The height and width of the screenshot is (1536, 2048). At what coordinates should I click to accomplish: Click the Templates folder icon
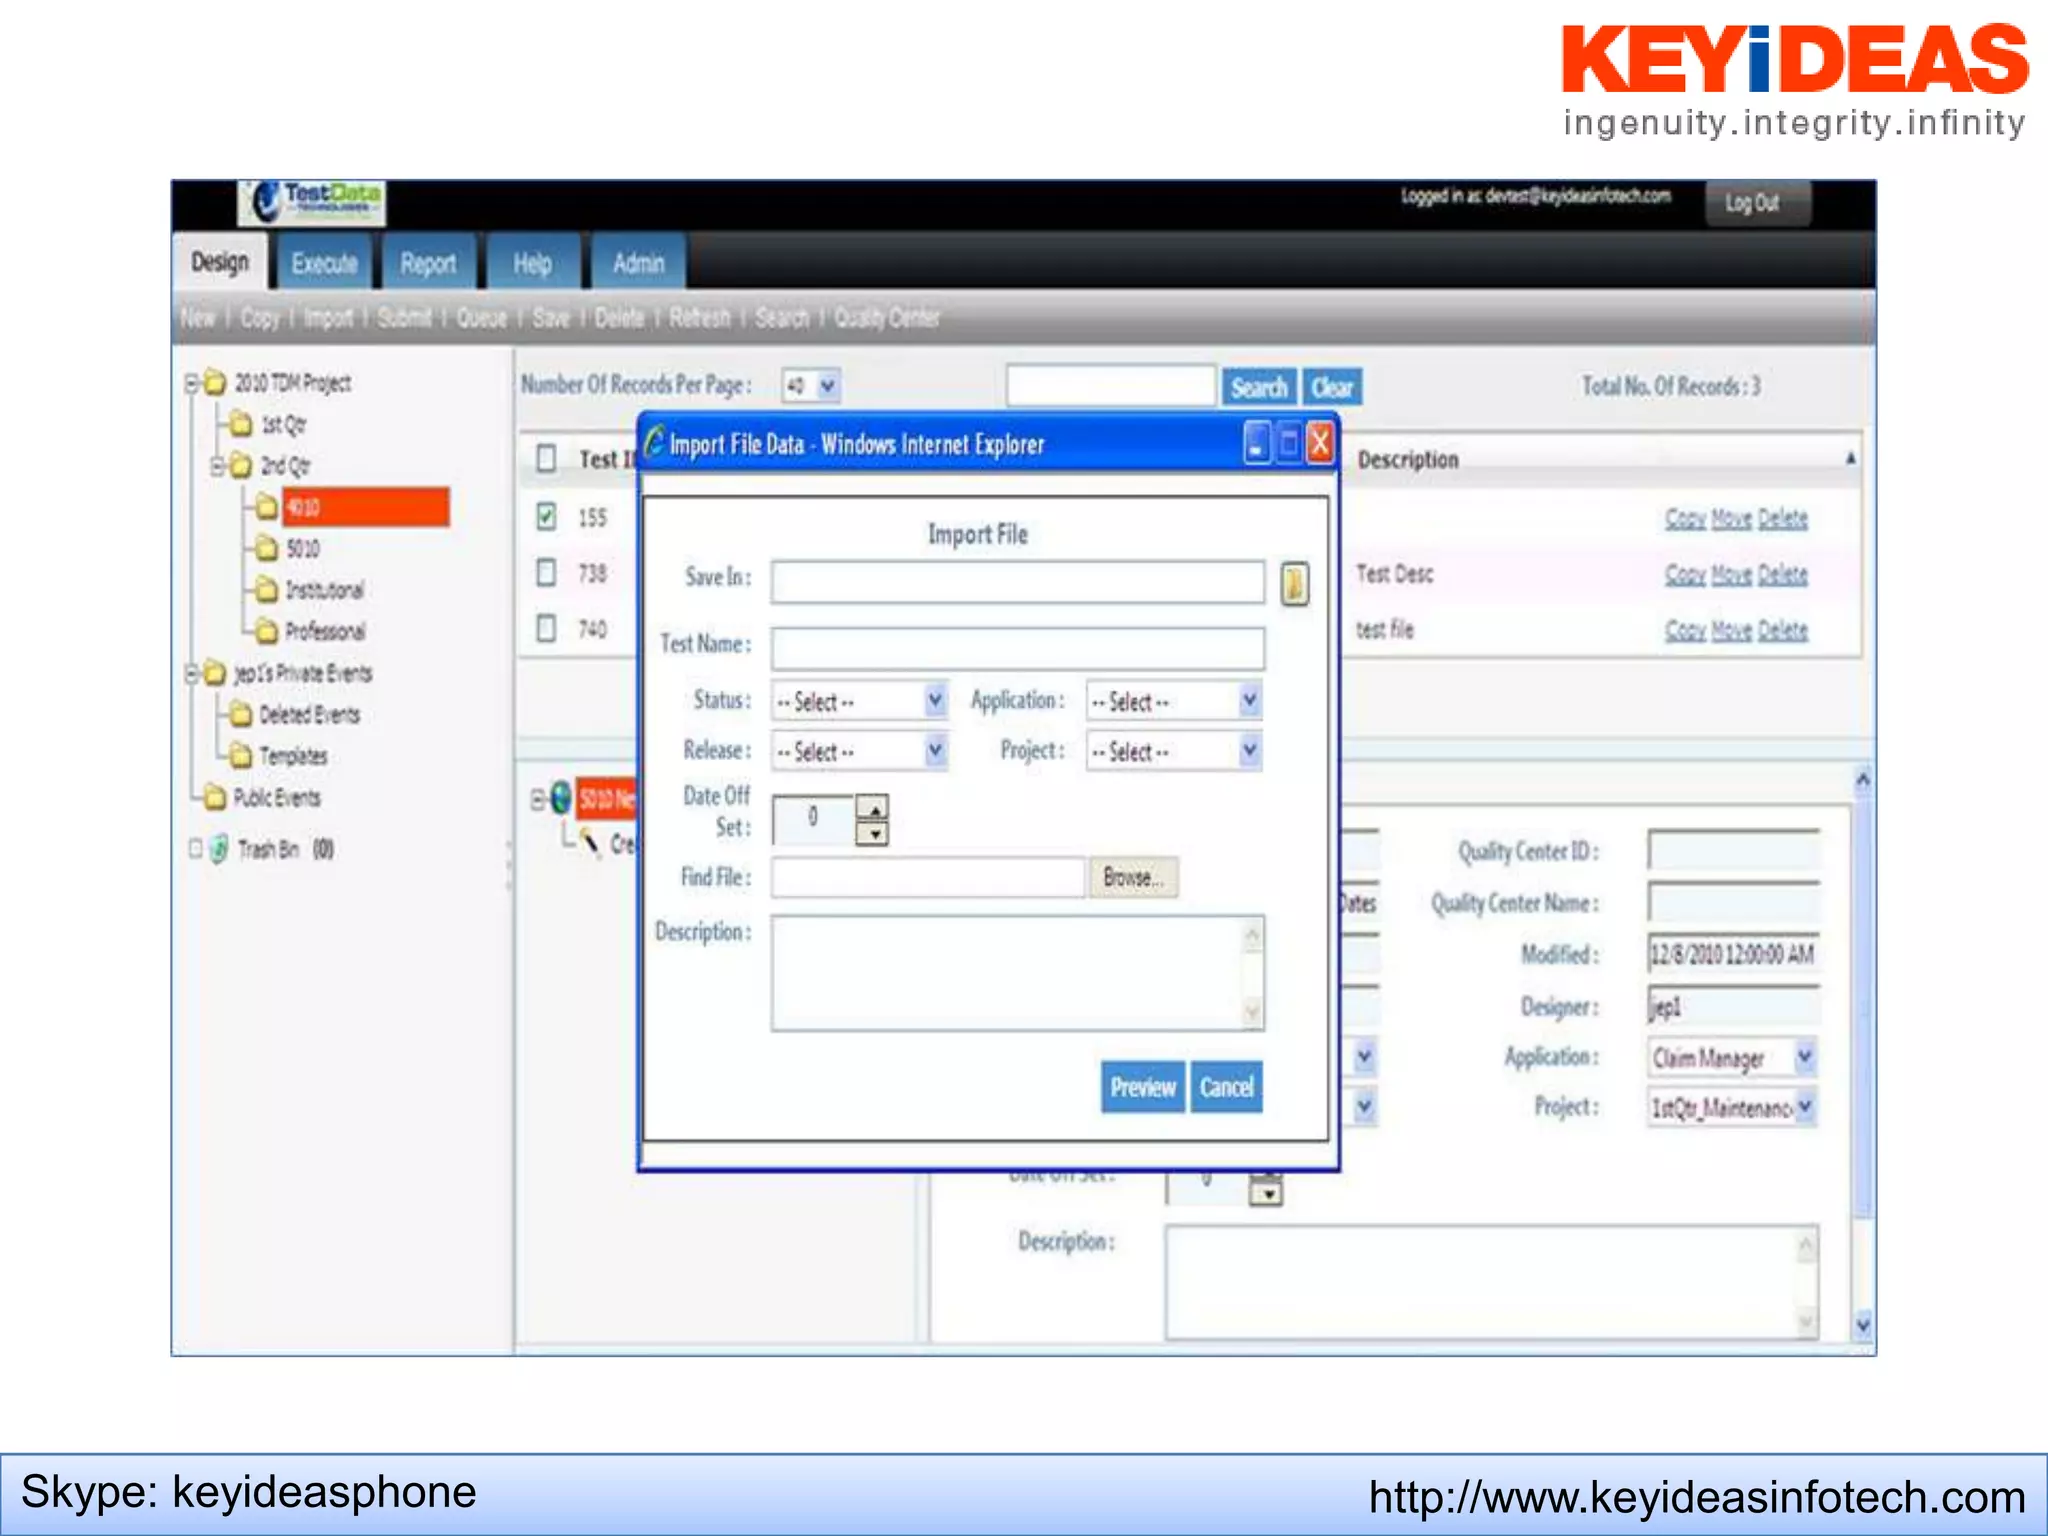click(x=241, y=755)
